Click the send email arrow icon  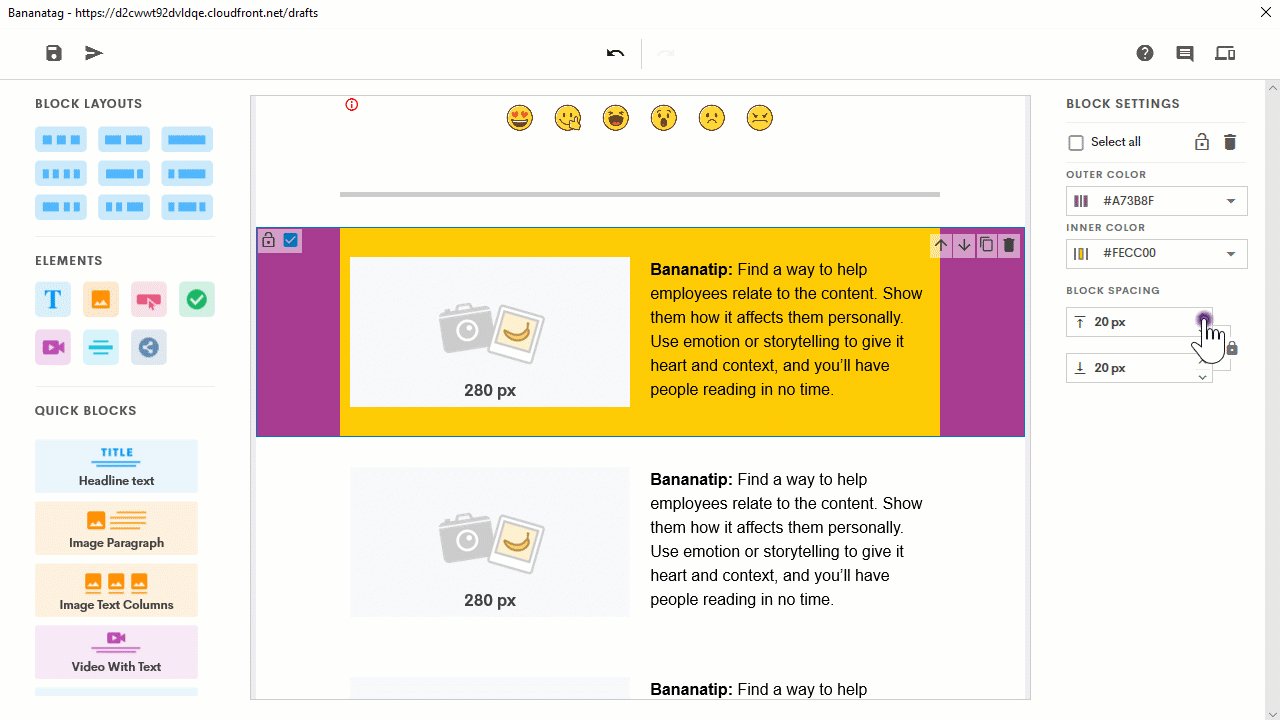coord(94,53)
